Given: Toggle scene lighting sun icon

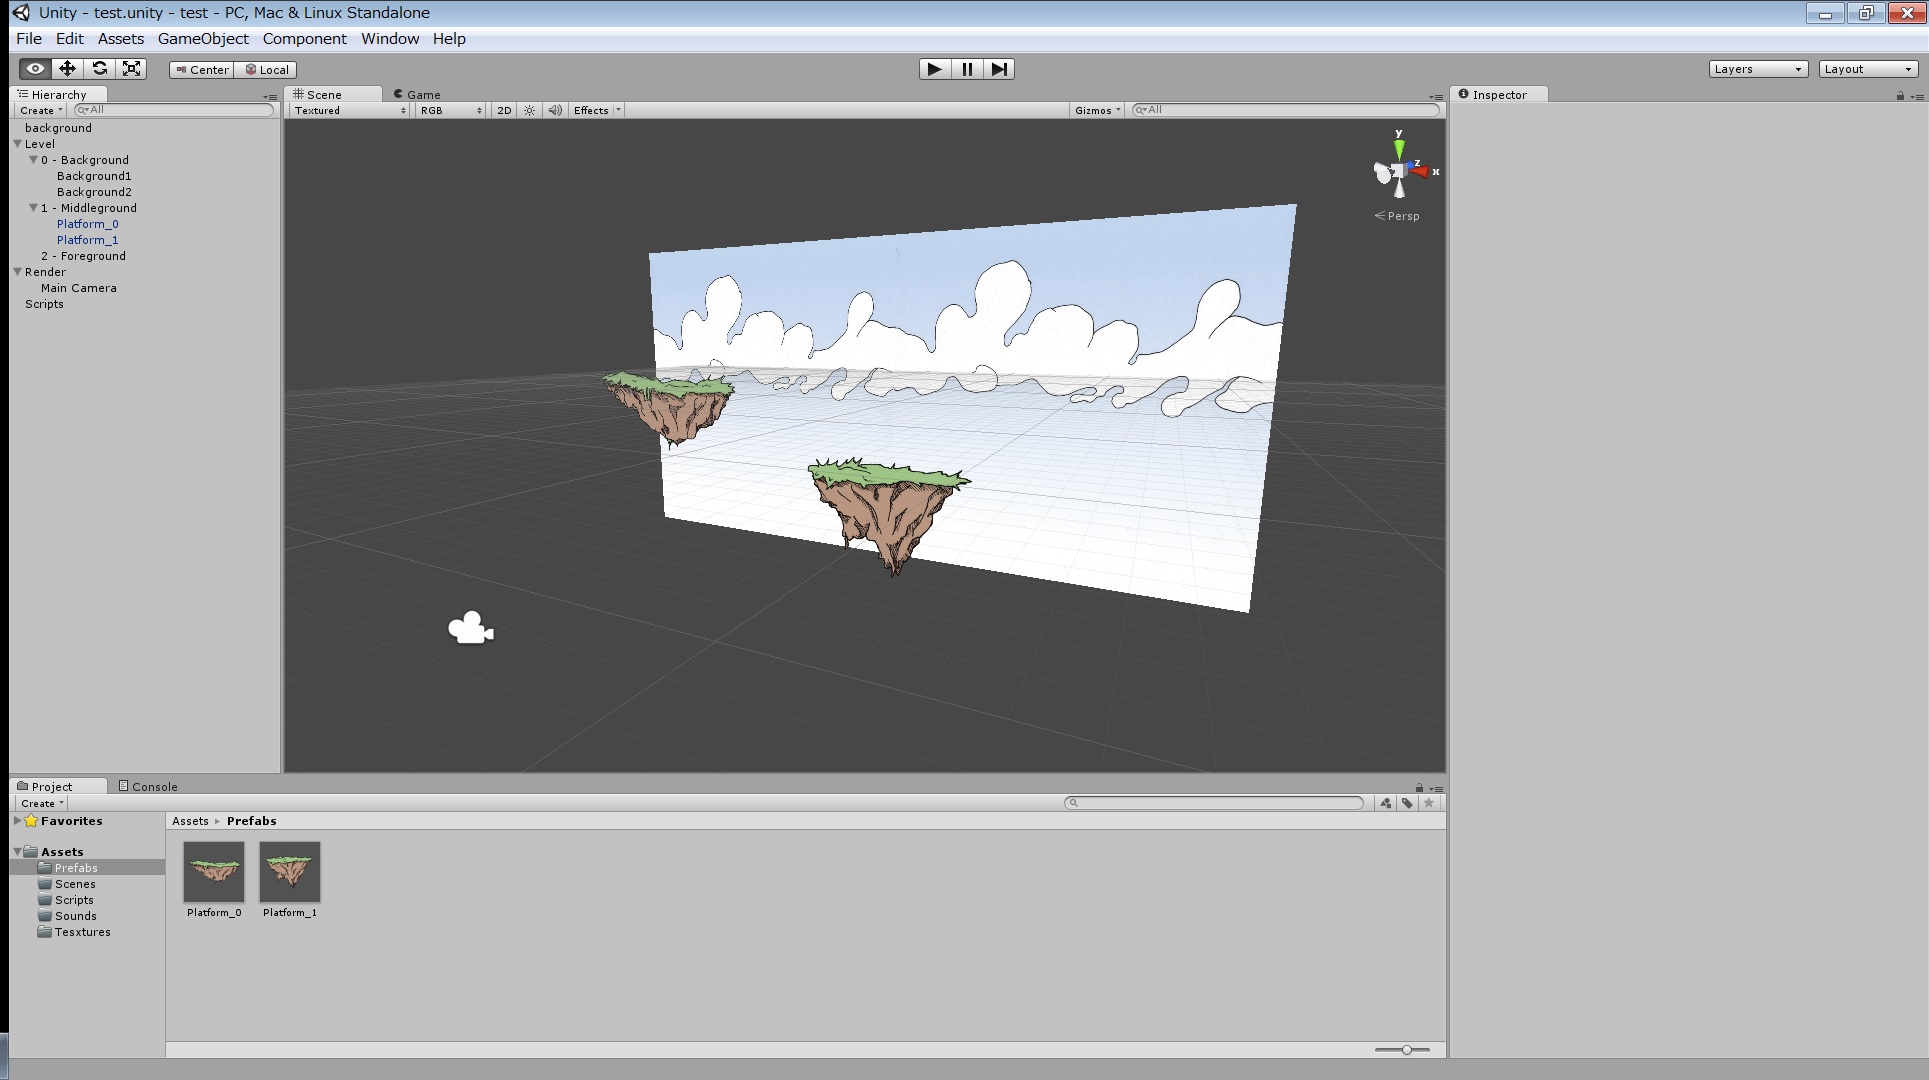Looking at the screenshot, I should [x=530, y=111].
